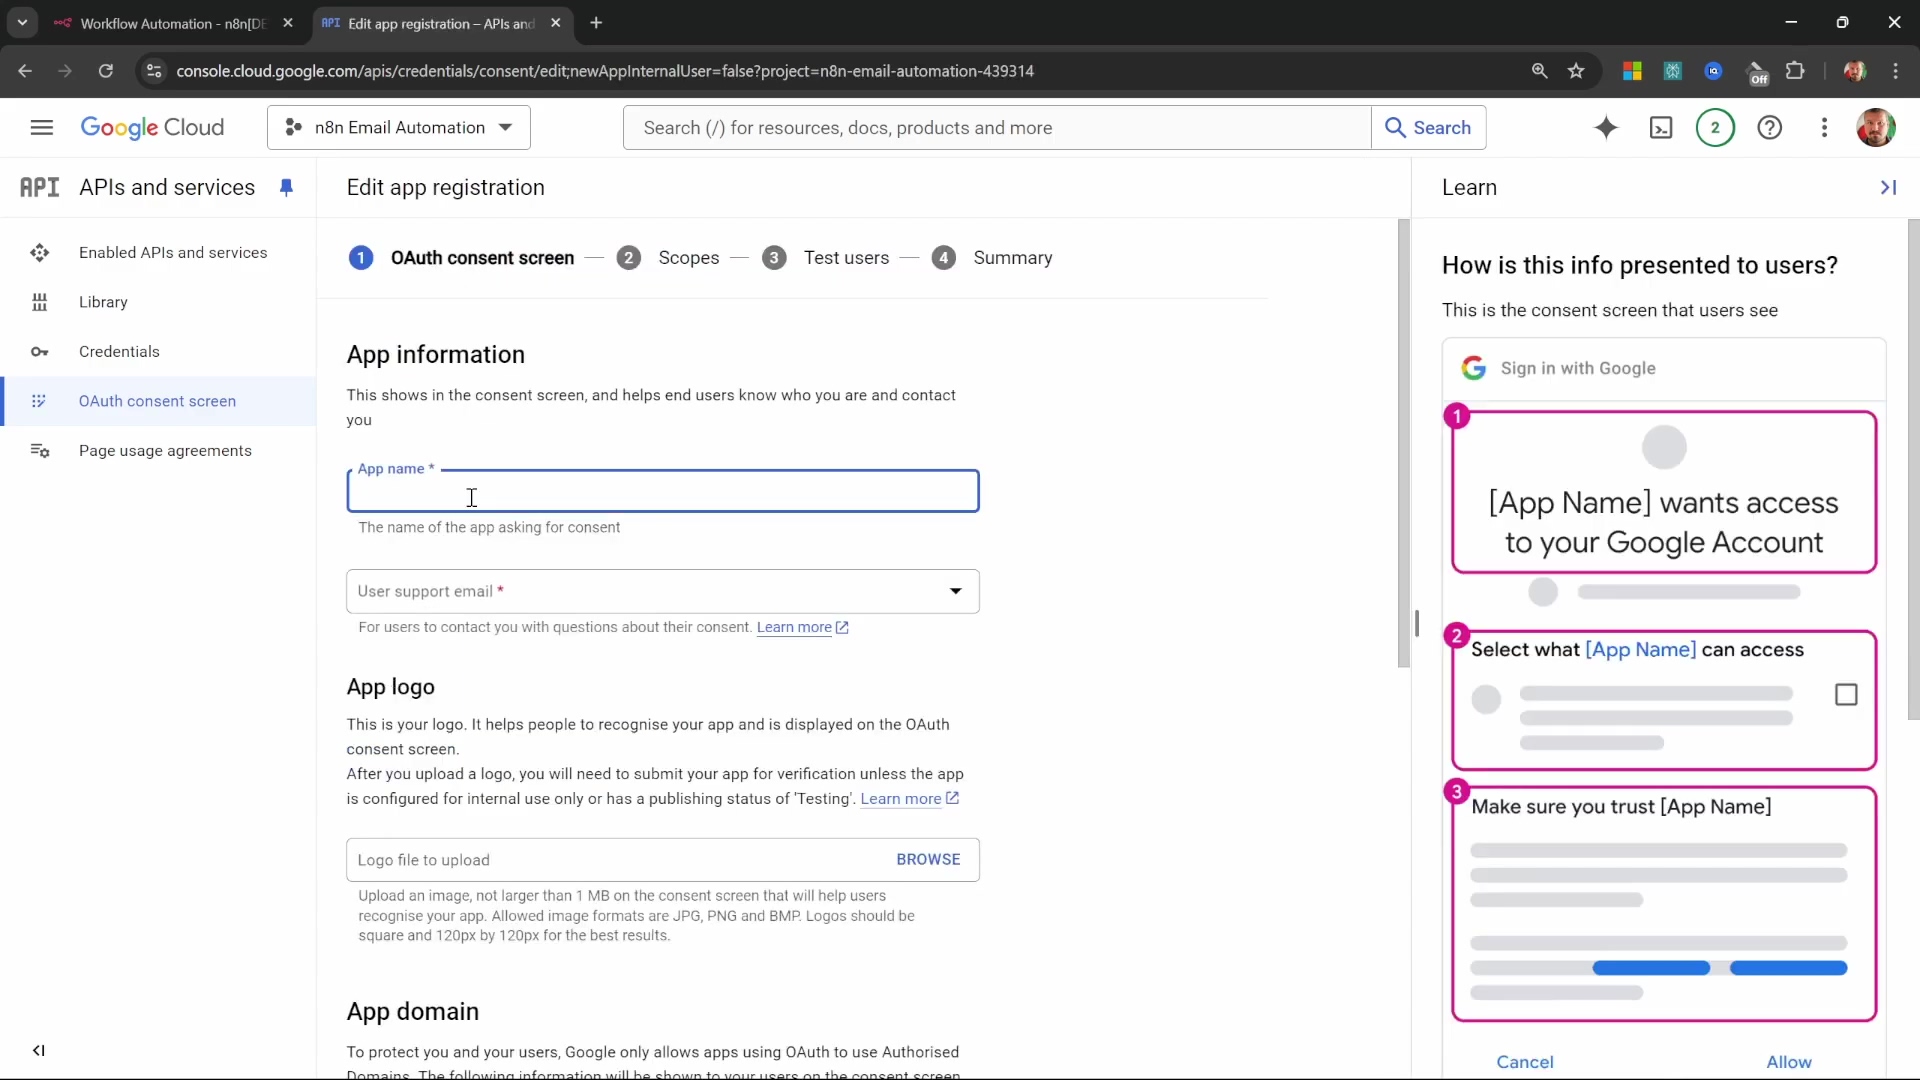
Task: Open notifications badge showing 2
Action: pyautogui.click(x=1715, y=128)
